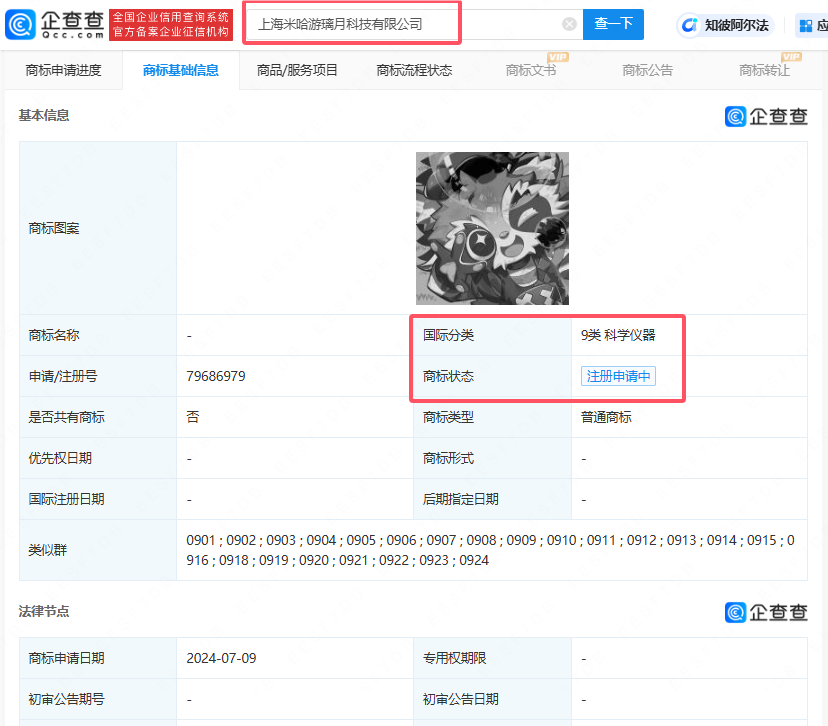The height and width of the screenshot is (726, 828).
Task: Click the 是否共有商标 field label
Action: pos(67,417)
